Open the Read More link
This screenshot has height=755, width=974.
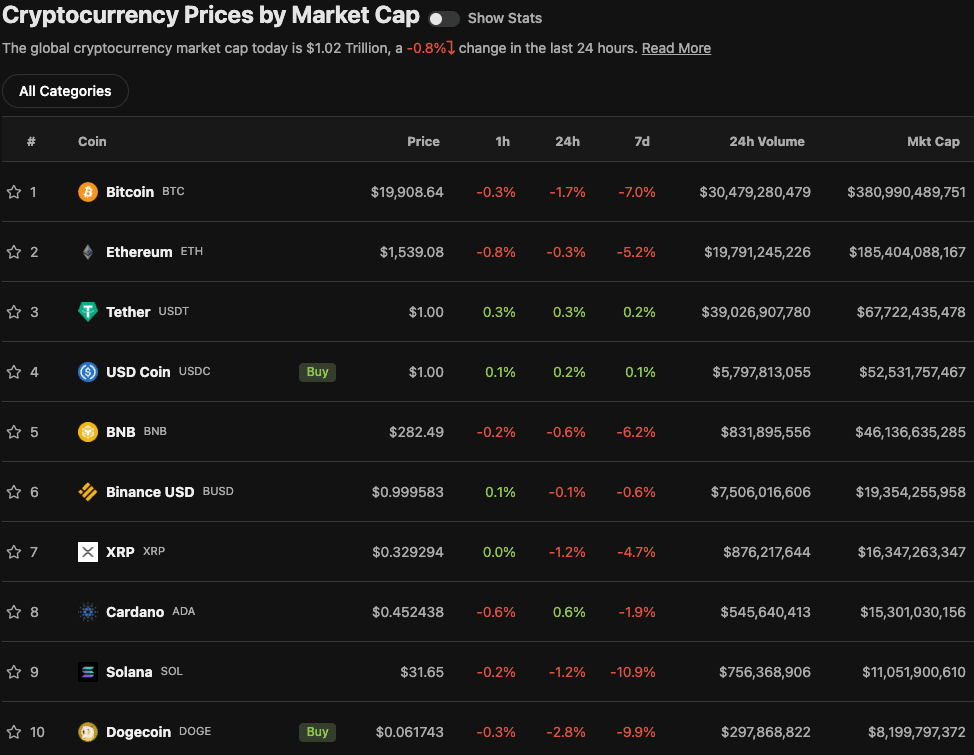(x=676, y=48)
